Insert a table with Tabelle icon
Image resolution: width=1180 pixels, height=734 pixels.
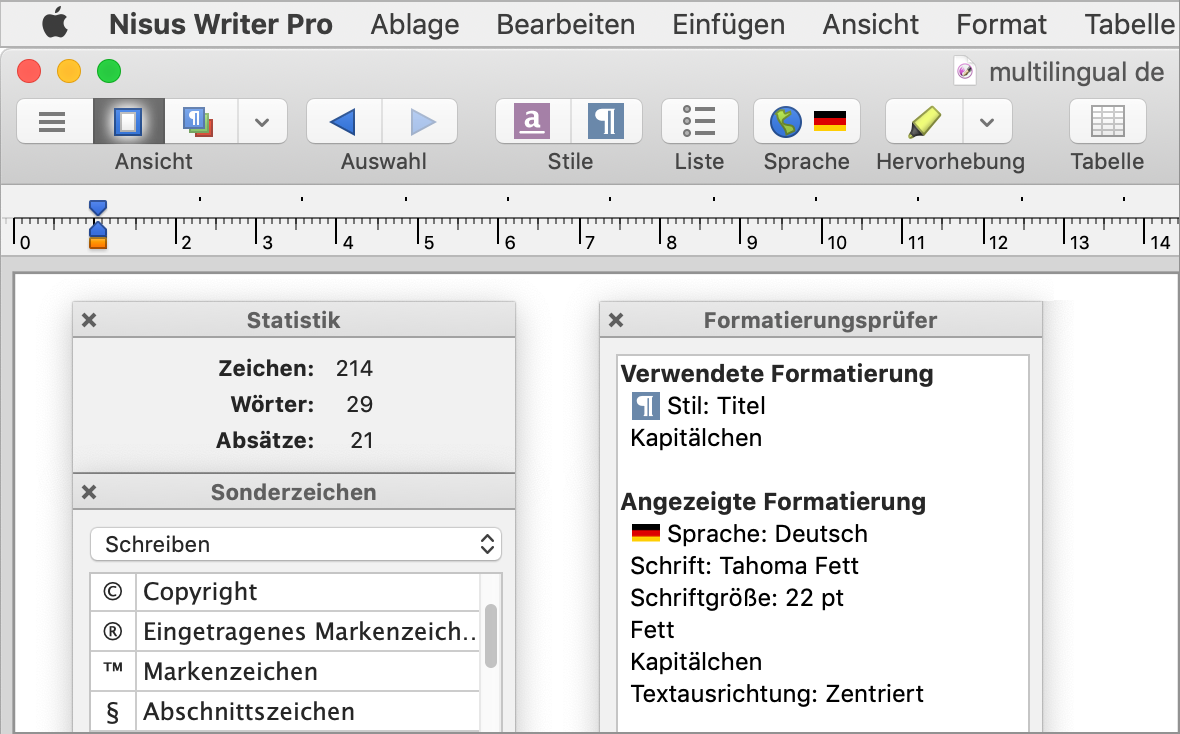pyautogui.click(x=1107, y=121)
